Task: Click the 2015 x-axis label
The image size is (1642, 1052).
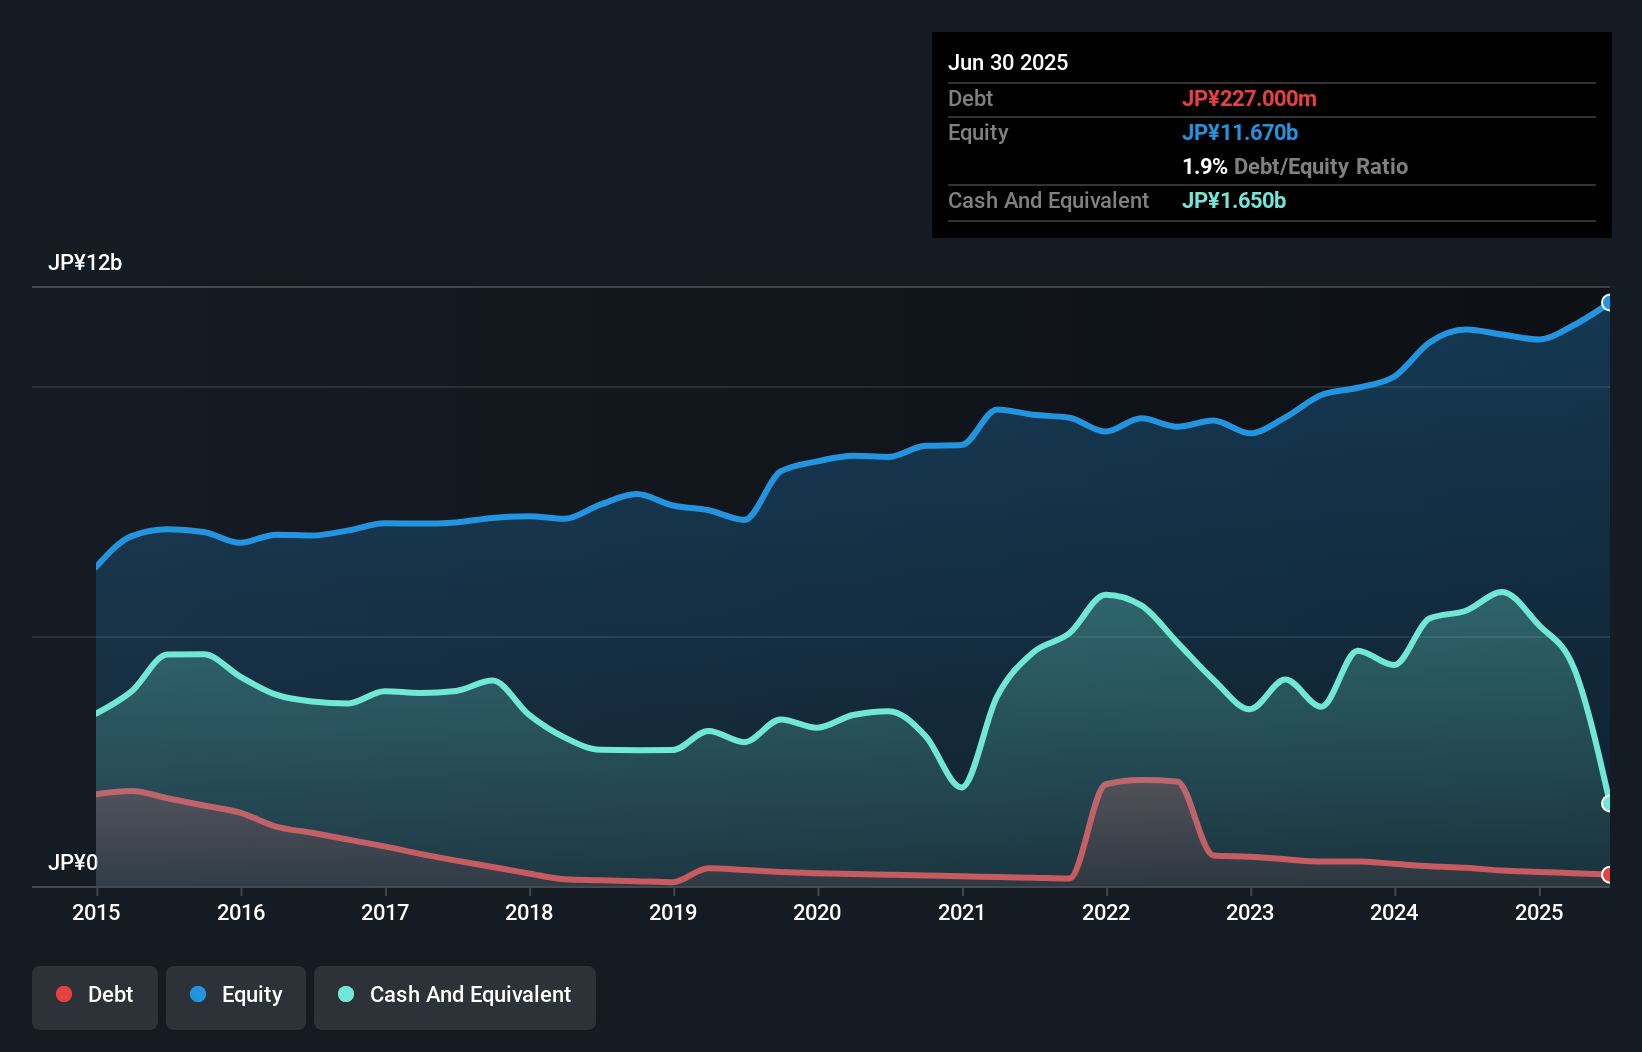Action: click(96, 912)
